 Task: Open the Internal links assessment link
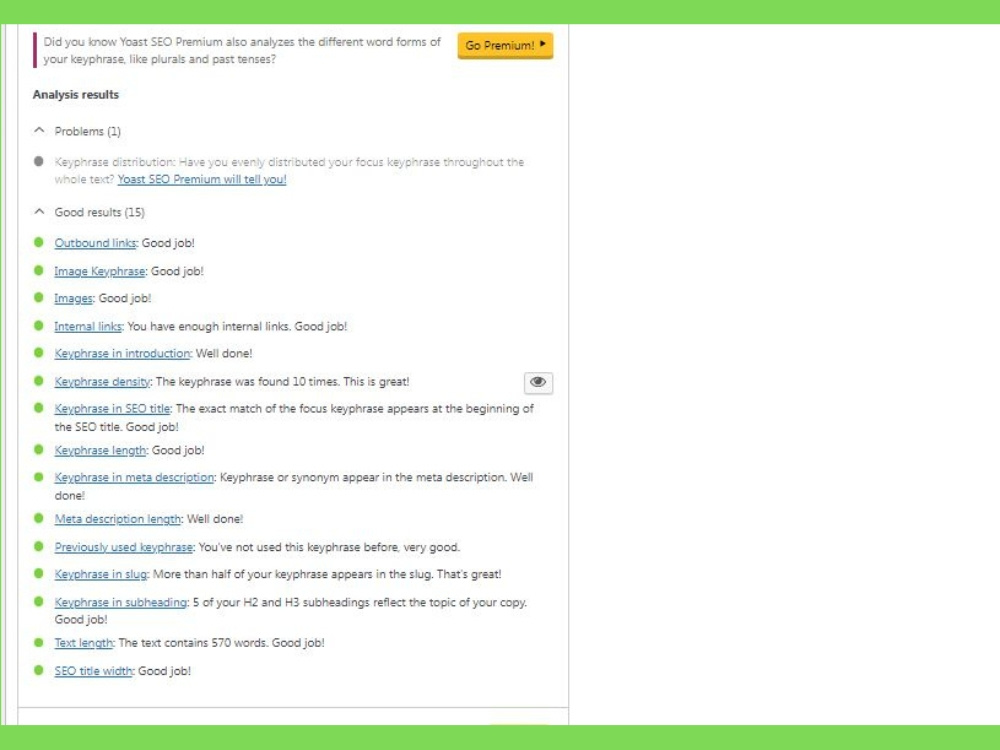88,327
